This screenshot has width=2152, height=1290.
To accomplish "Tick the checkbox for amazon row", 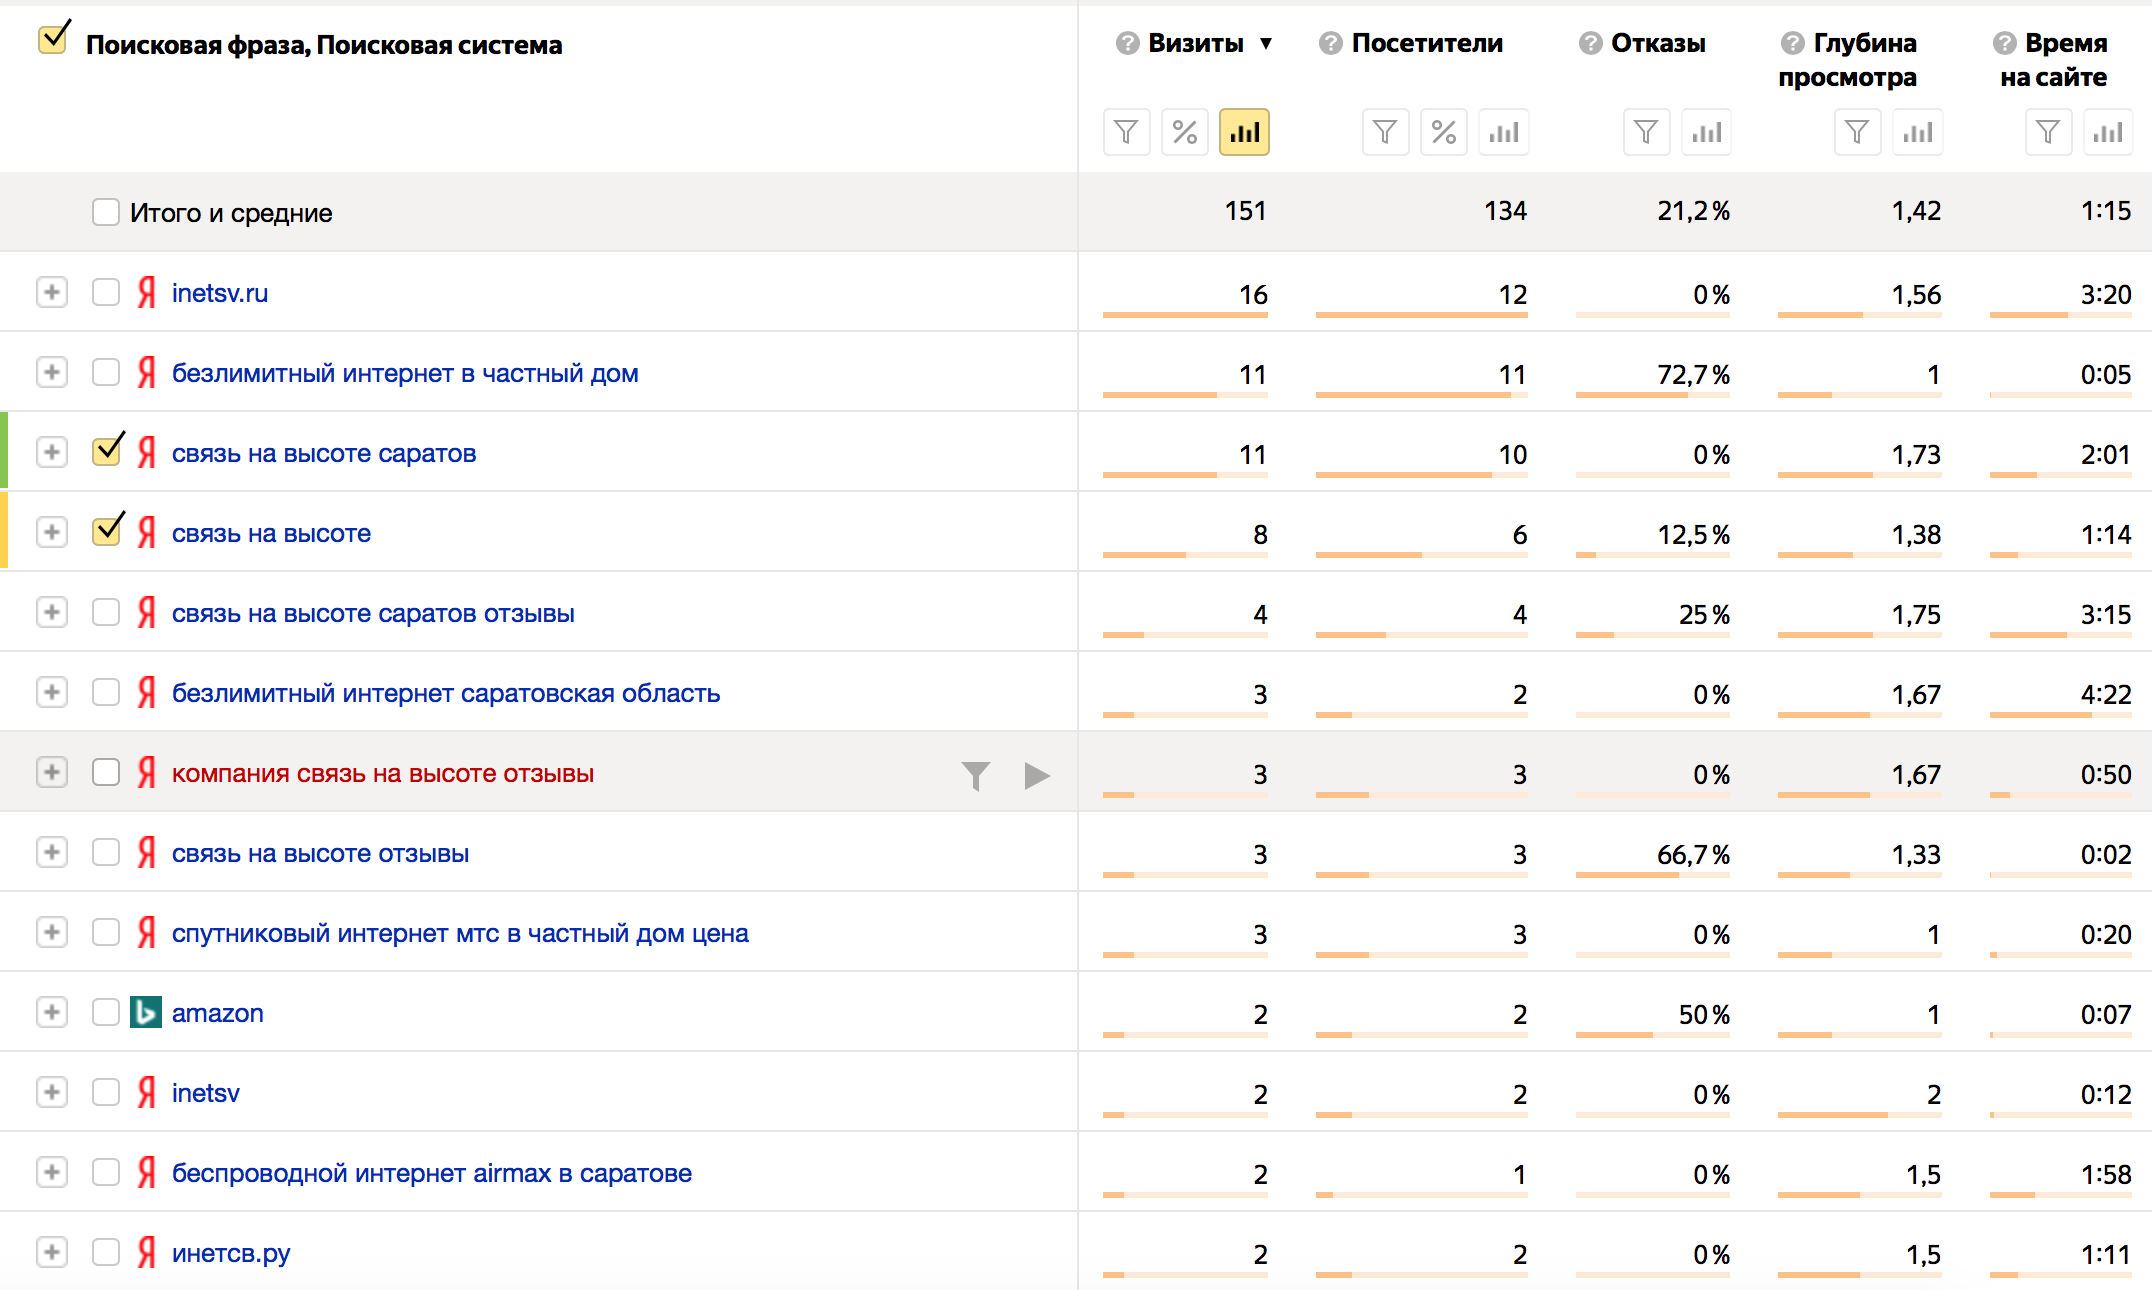I will 106,1012.
